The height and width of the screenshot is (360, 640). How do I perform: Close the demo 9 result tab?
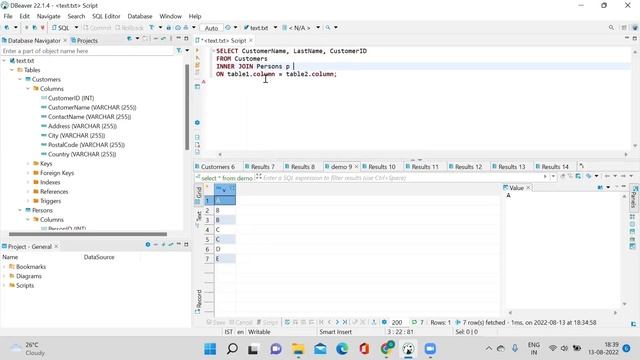coord(356,167)
